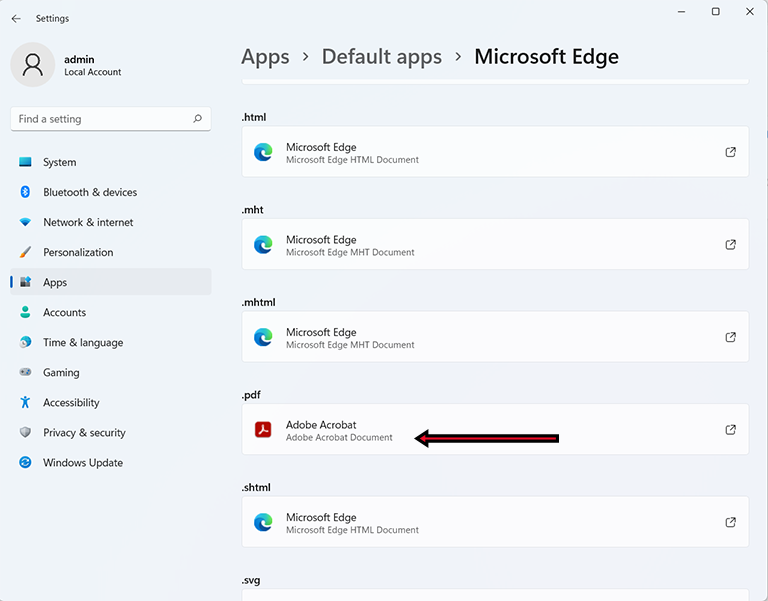Click the Bluetooth icon in sidebar
Screen dimensions: 768x601
[25, 192]
